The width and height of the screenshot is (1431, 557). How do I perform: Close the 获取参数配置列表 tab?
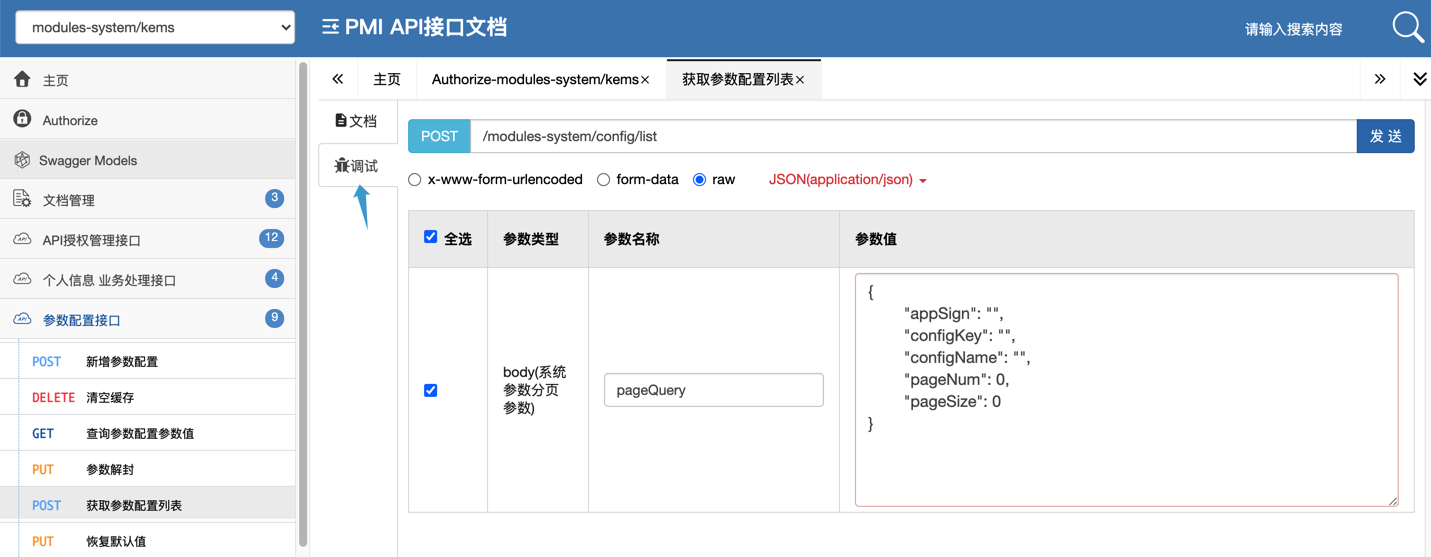pos(800,80)
